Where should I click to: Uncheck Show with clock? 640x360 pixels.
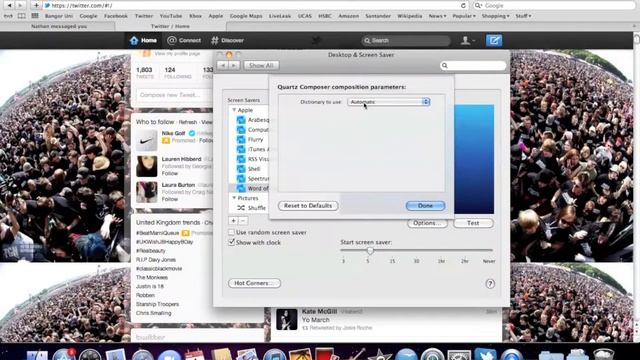[x=231, y=242]
